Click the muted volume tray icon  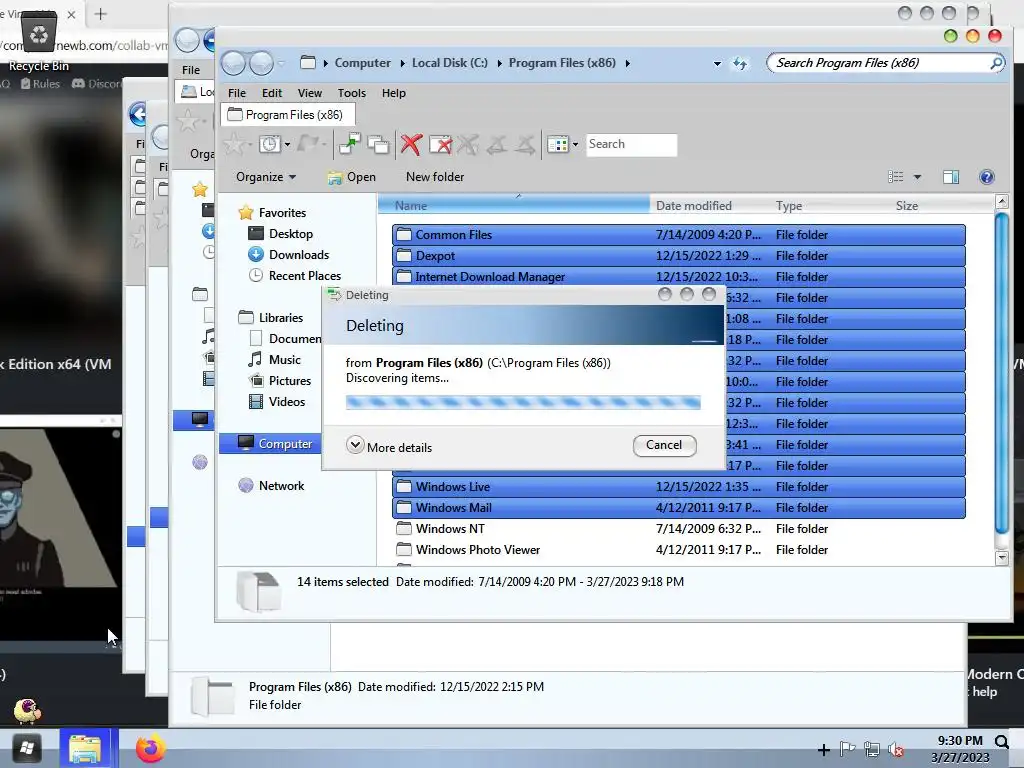click(x=896, y=749)
